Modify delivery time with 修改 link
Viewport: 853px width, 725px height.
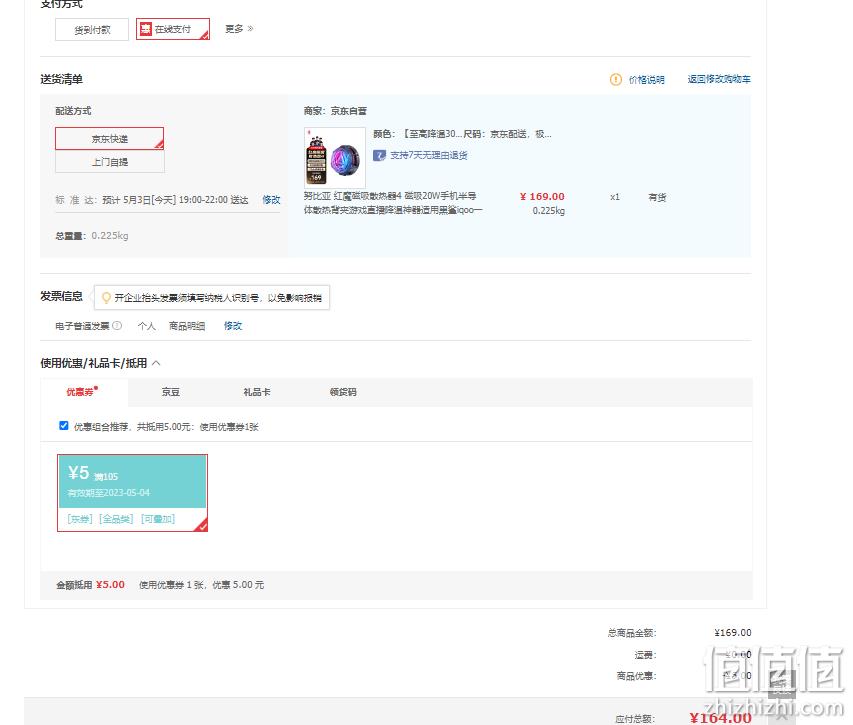tap(271, 200)
